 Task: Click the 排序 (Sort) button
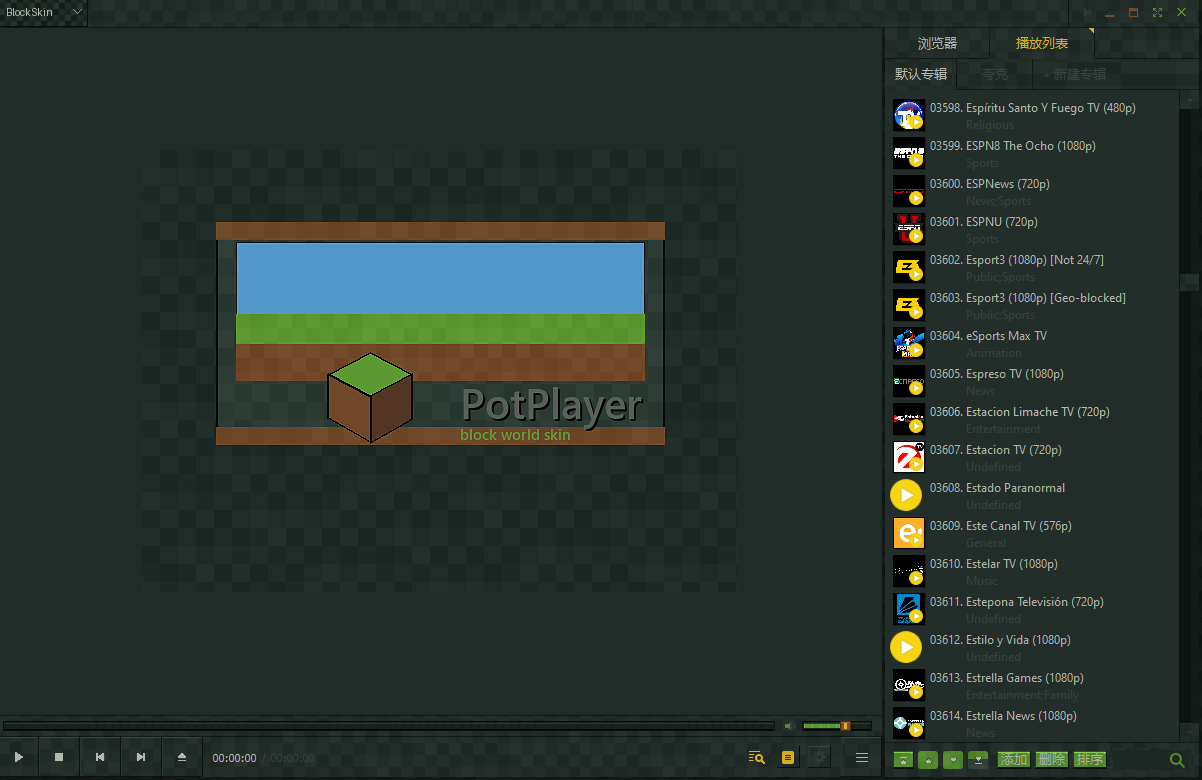(x=1090, y=760)
